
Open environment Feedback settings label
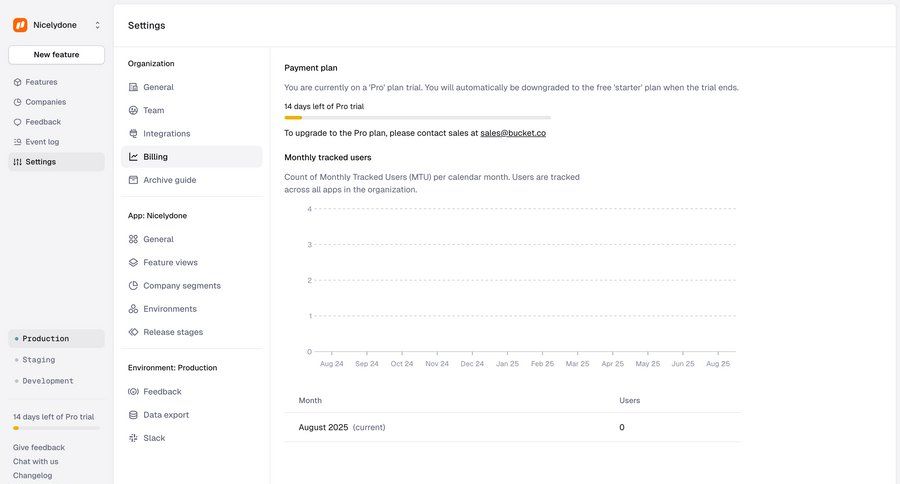(162, 392)
